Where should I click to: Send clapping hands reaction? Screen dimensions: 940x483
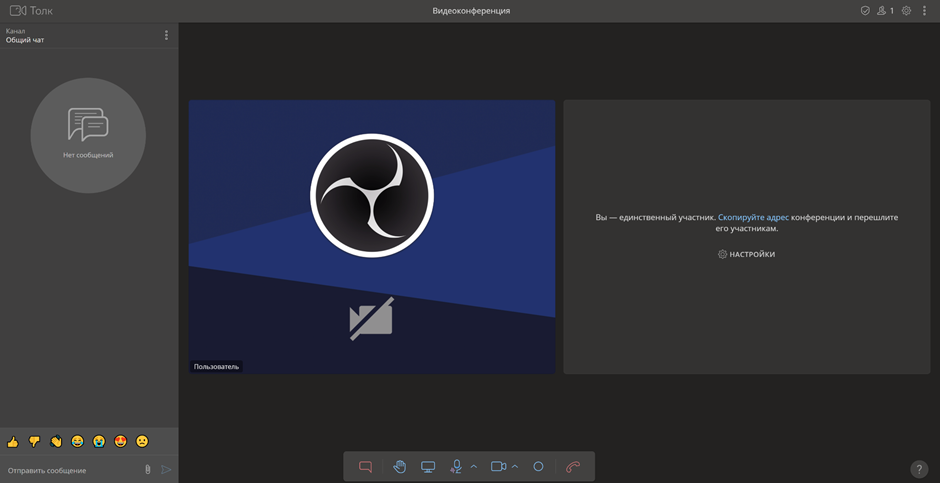[x=56, y=442]
